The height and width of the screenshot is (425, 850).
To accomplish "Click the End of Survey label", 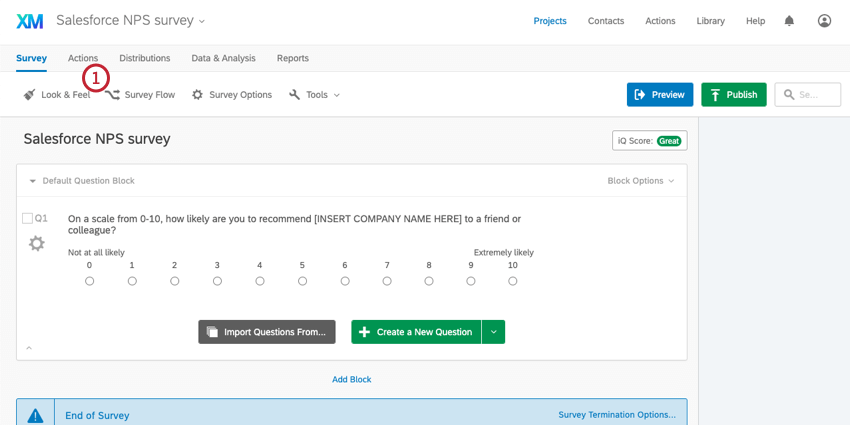I will point(98,416).
